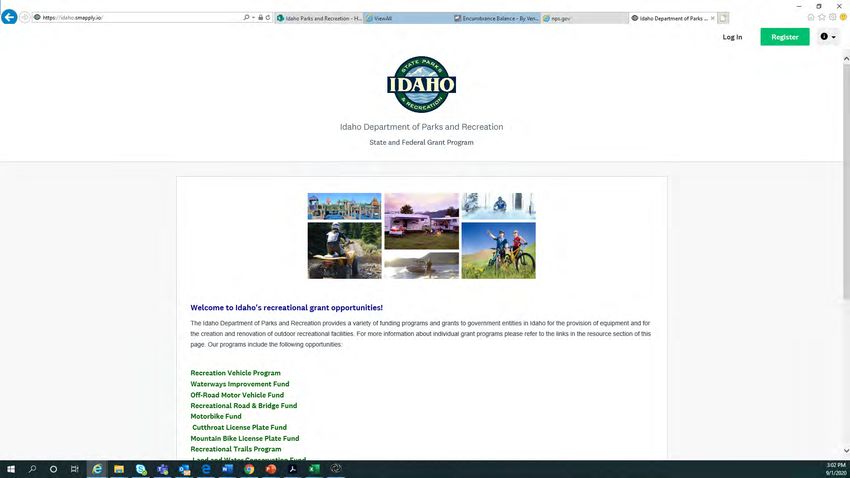Click the page scrollbar down arrow
850x478 pixels.
(846, 451)
